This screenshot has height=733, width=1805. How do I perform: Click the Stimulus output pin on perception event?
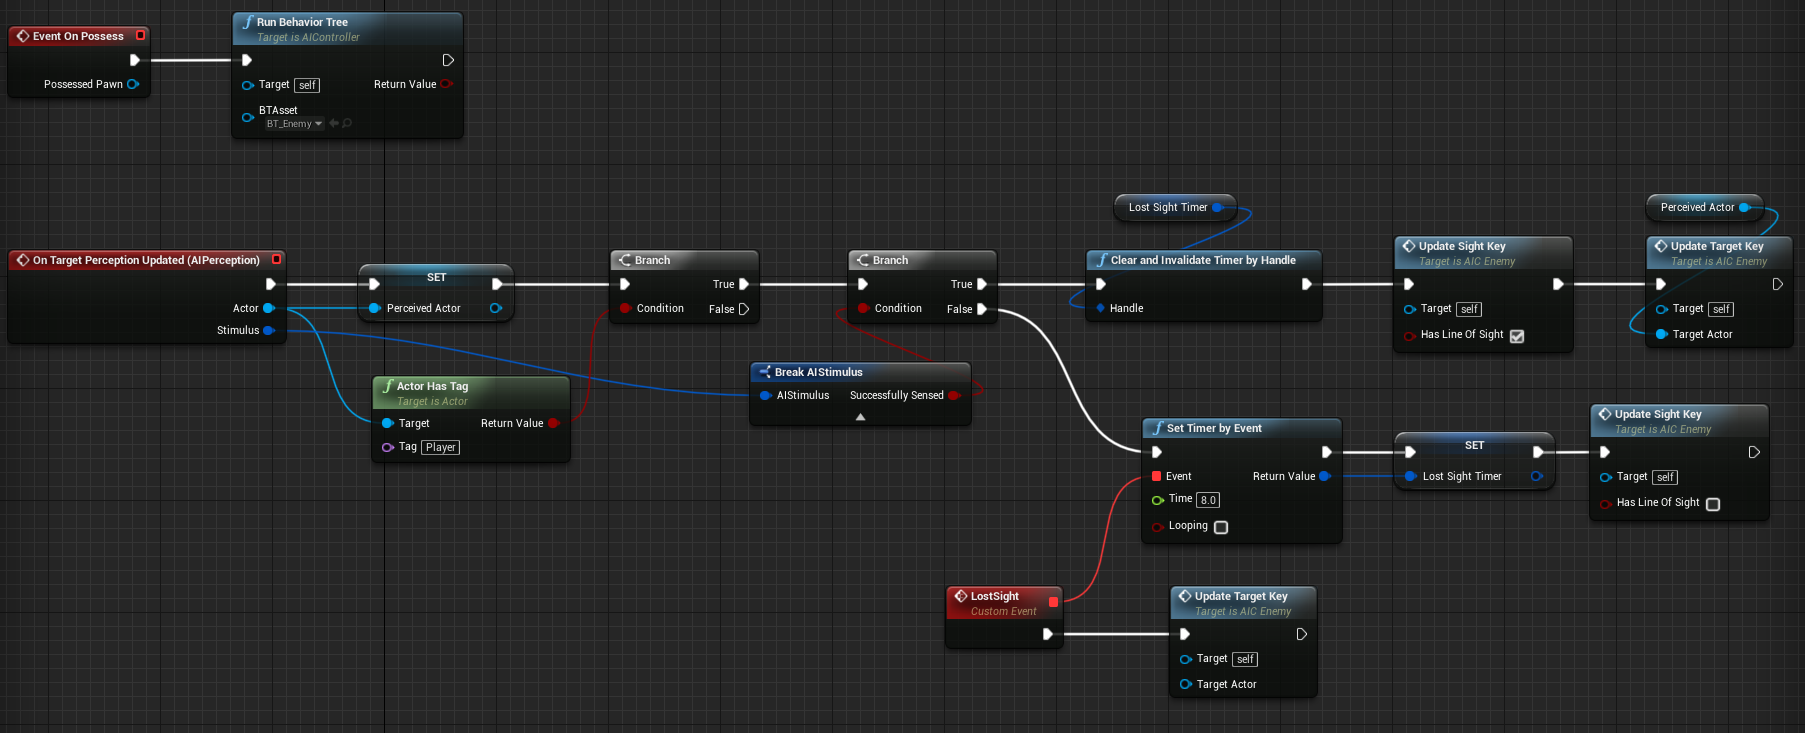[x=269, y=330]
